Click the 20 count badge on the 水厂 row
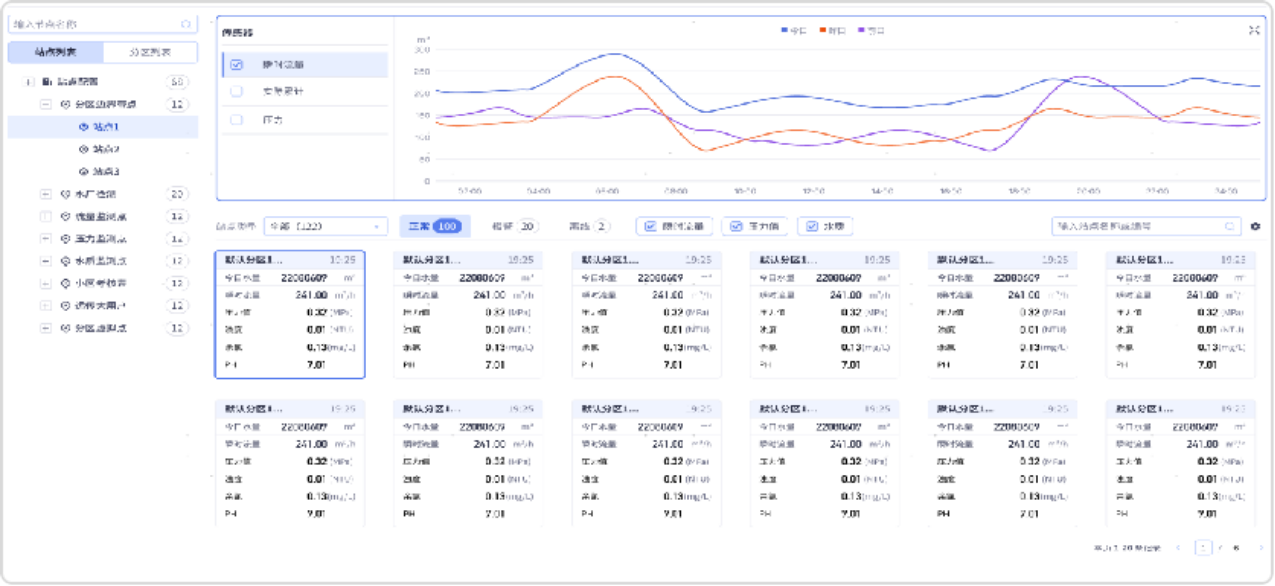 tap(178, 194)
